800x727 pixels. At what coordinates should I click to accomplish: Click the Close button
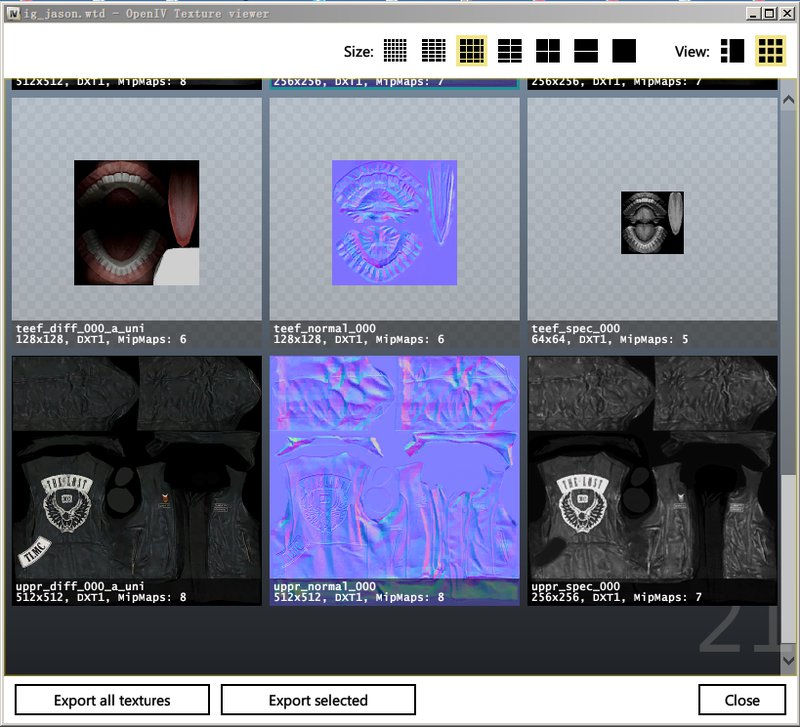(x=742, y=700)
